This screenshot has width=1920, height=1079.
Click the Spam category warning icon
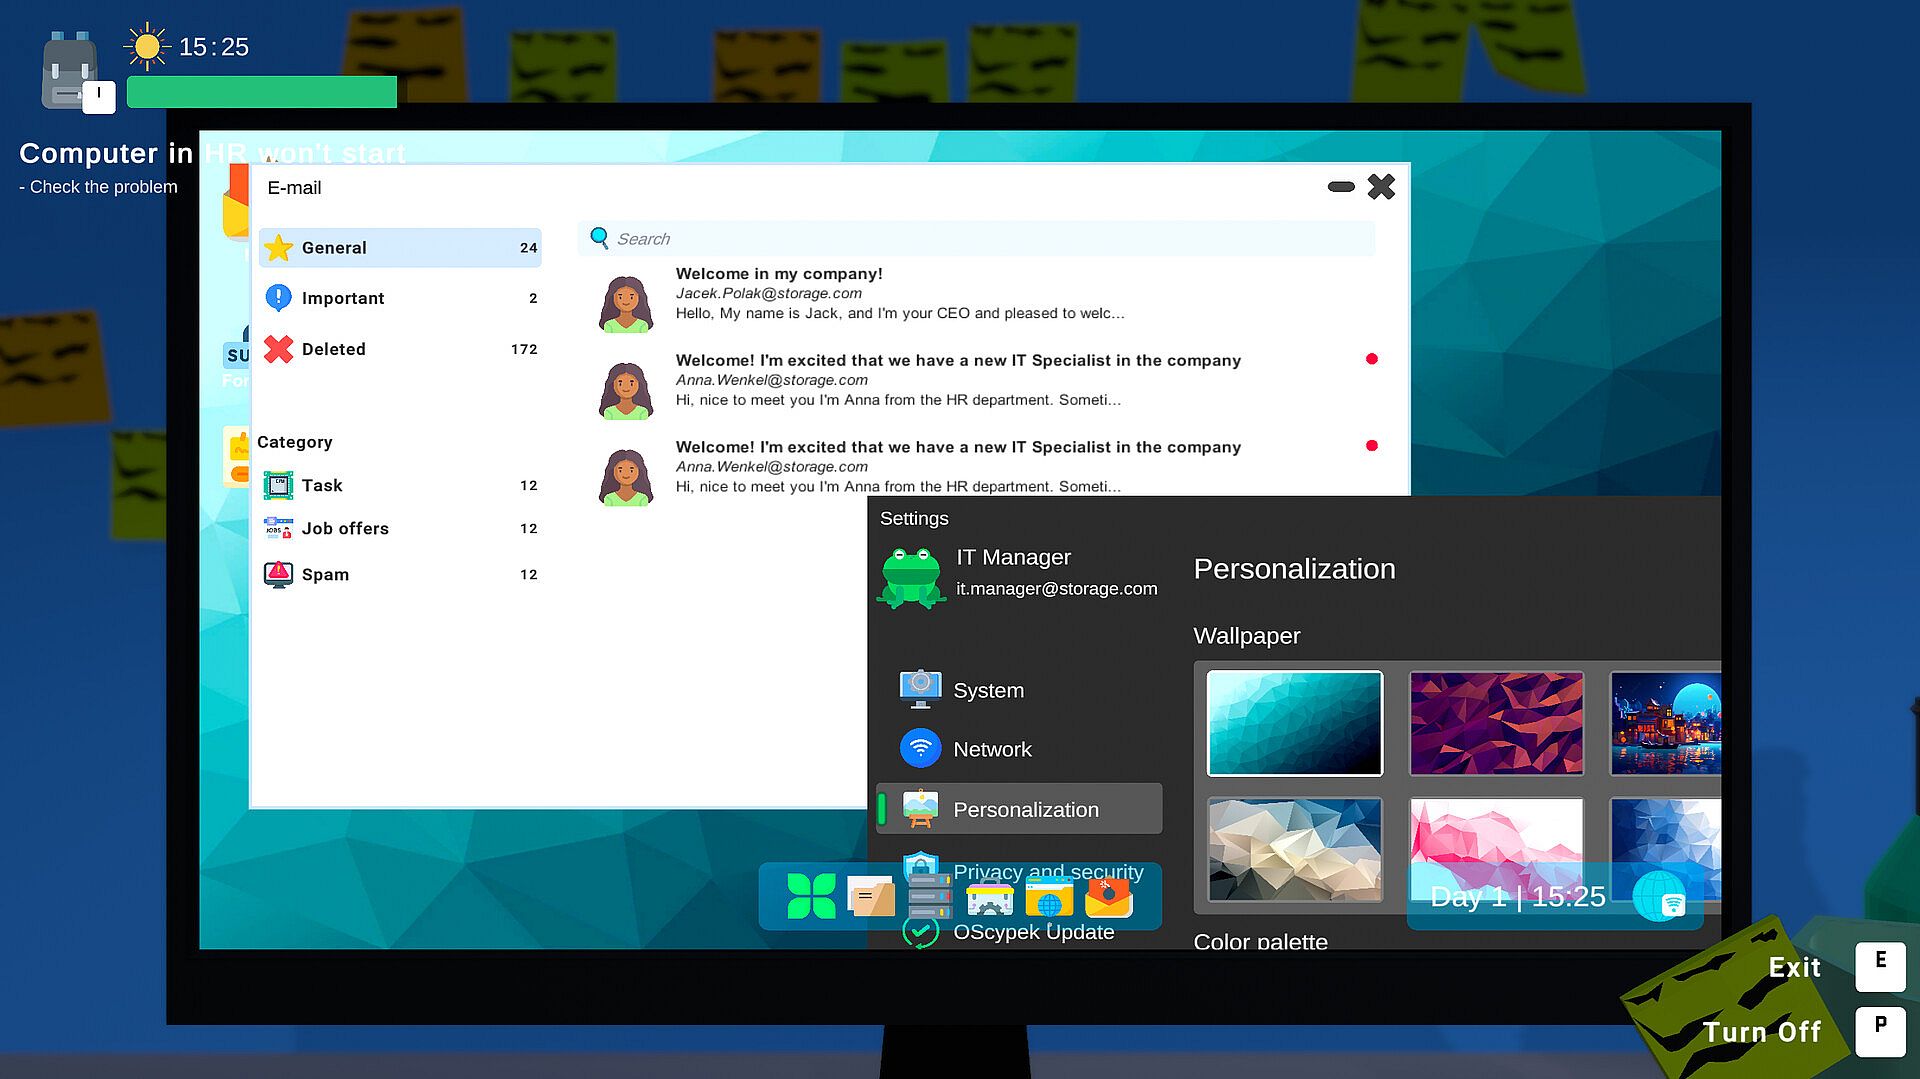coord(279,574)
